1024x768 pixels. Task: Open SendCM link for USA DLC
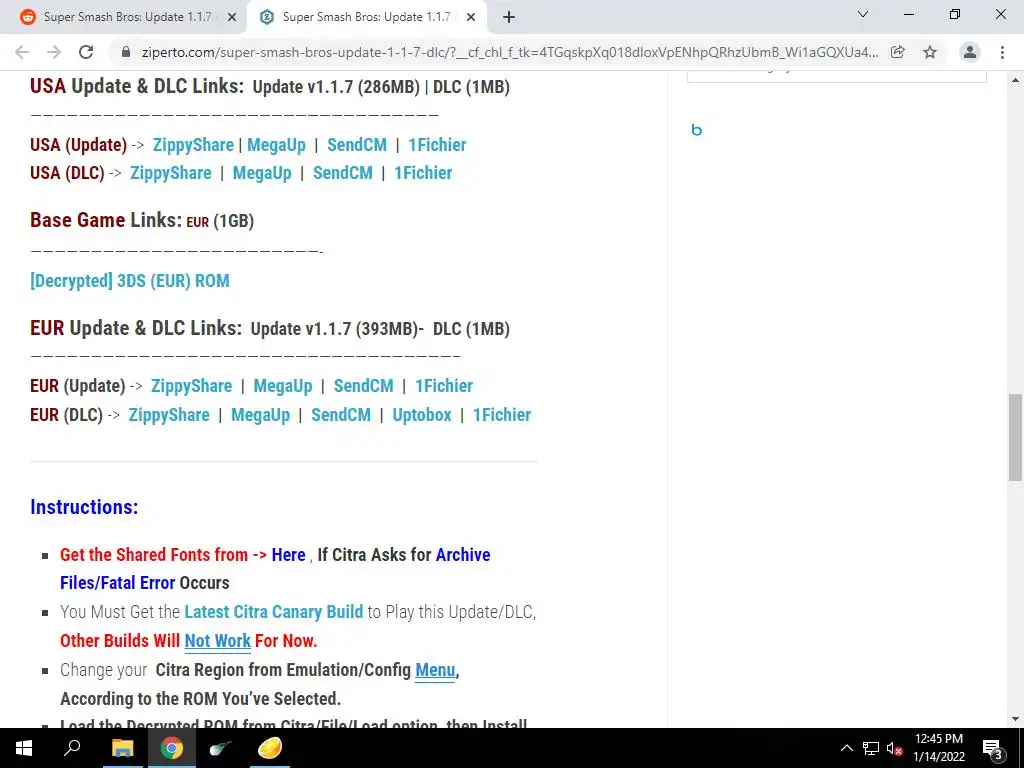pyautogui.click(x=343, y=173)
